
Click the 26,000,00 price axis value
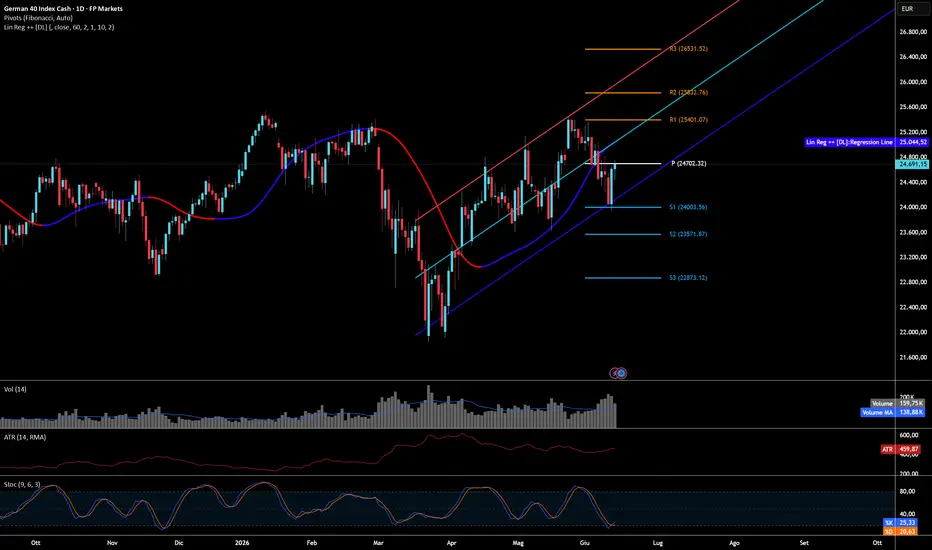(x=913, y=82)
